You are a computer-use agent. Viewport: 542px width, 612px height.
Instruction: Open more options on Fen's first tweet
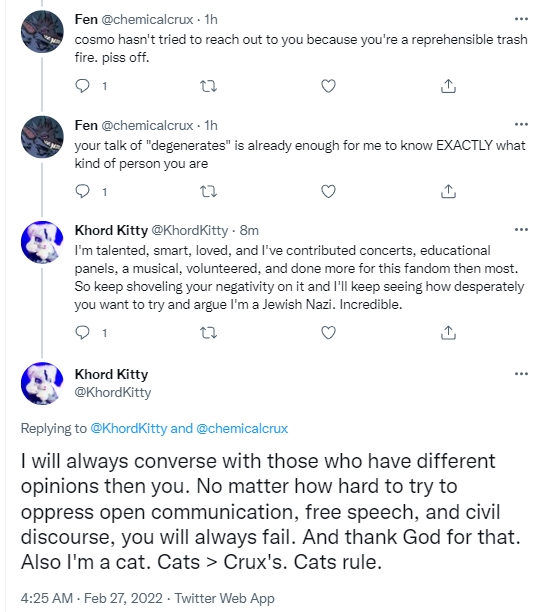click(521, 19)
